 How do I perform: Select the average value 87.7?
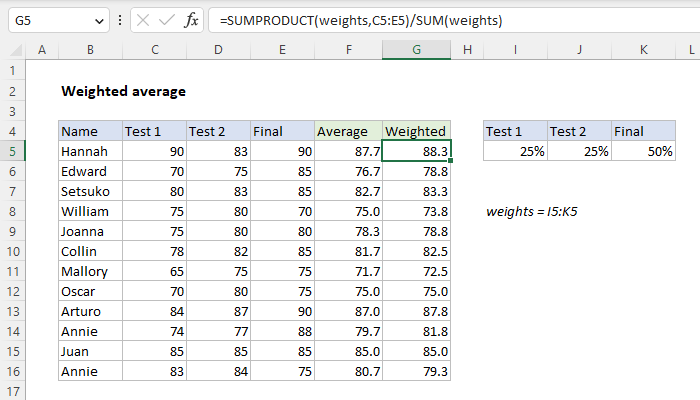tap(348, 151)
